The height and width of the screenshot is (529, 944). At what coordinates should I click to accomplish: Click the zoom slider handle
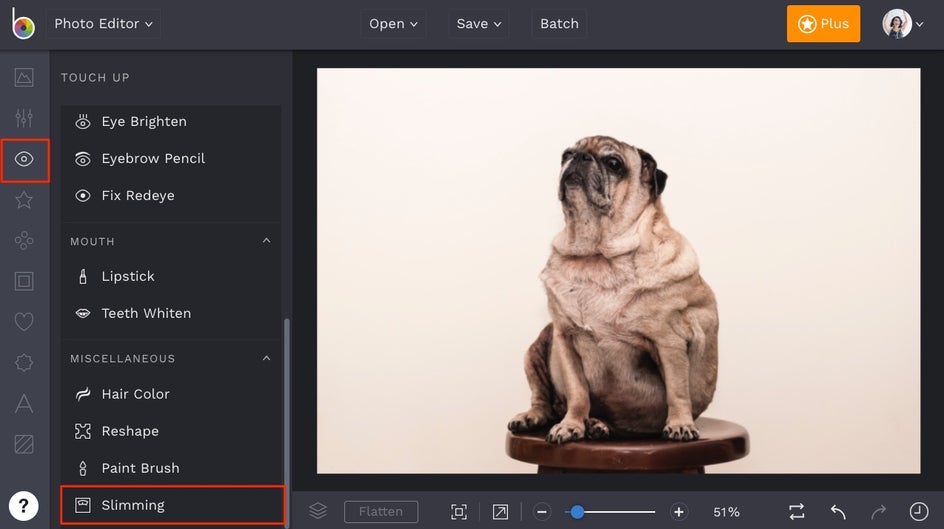(x=577, y=512)
